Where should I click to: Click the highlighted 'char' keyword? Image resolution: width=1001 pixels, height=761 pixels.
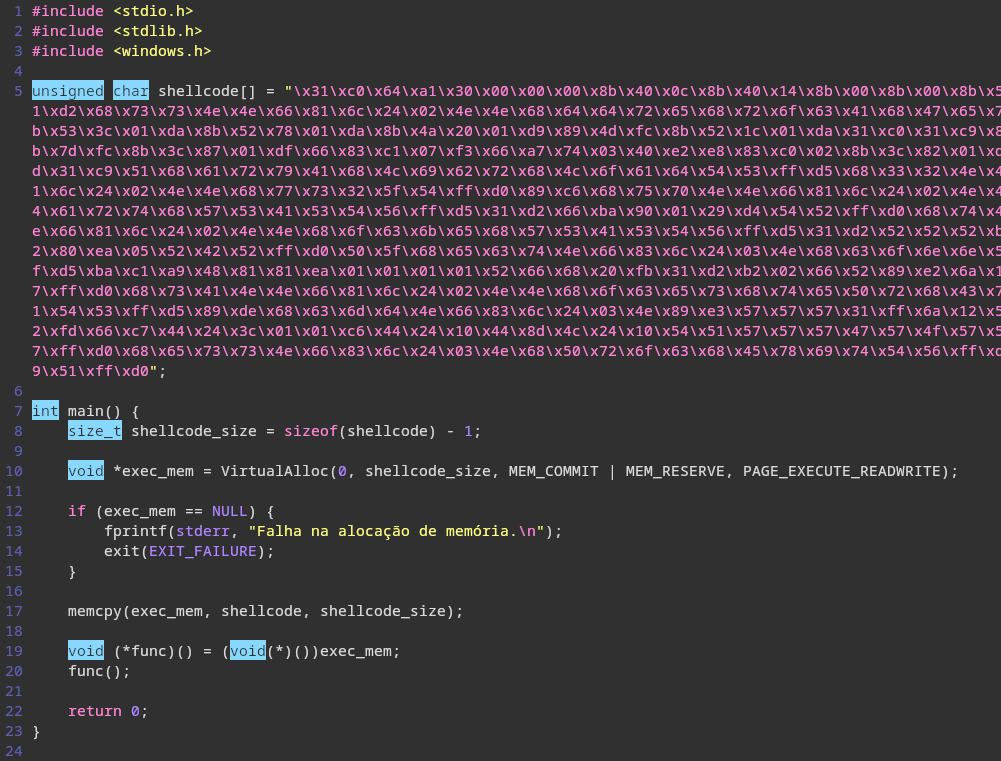click(x=130, y=91)
